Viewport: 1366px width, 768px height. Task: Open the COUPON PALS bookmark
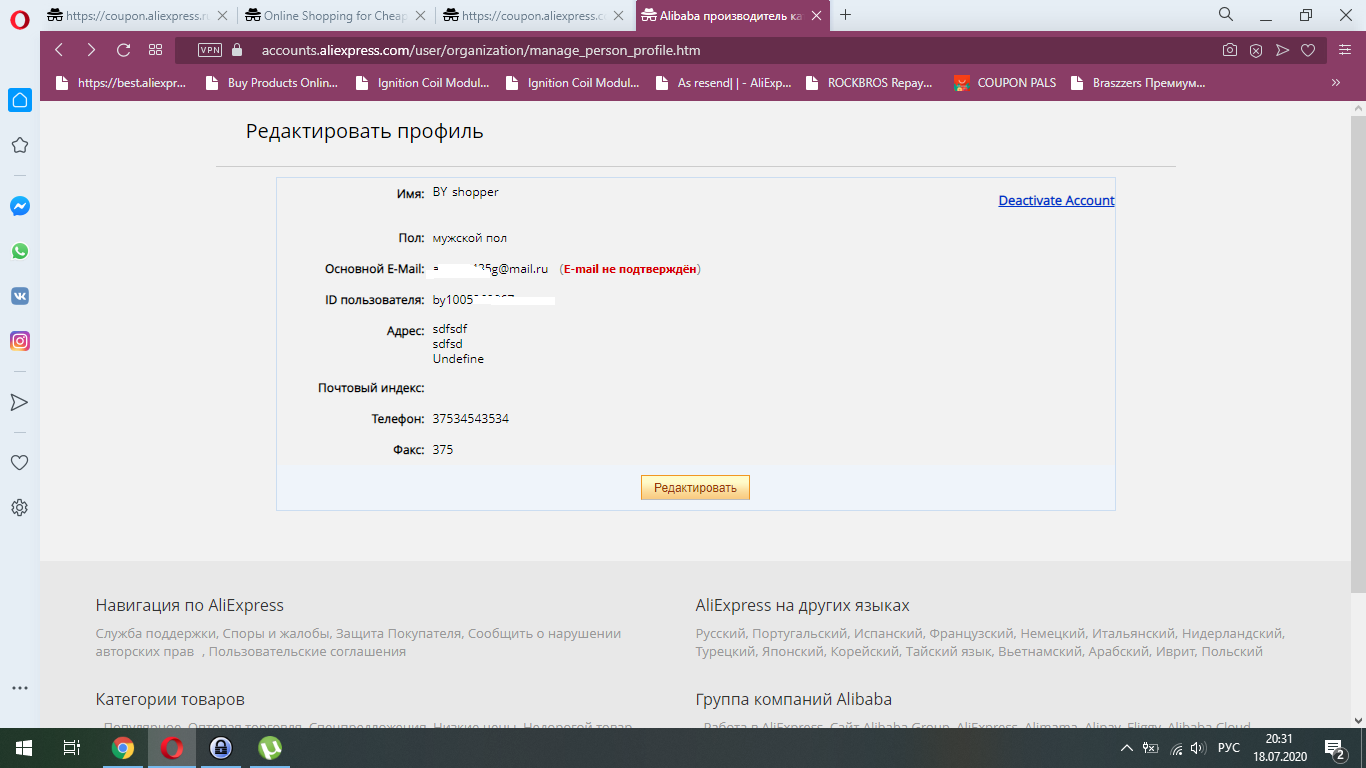(1005, 83)
